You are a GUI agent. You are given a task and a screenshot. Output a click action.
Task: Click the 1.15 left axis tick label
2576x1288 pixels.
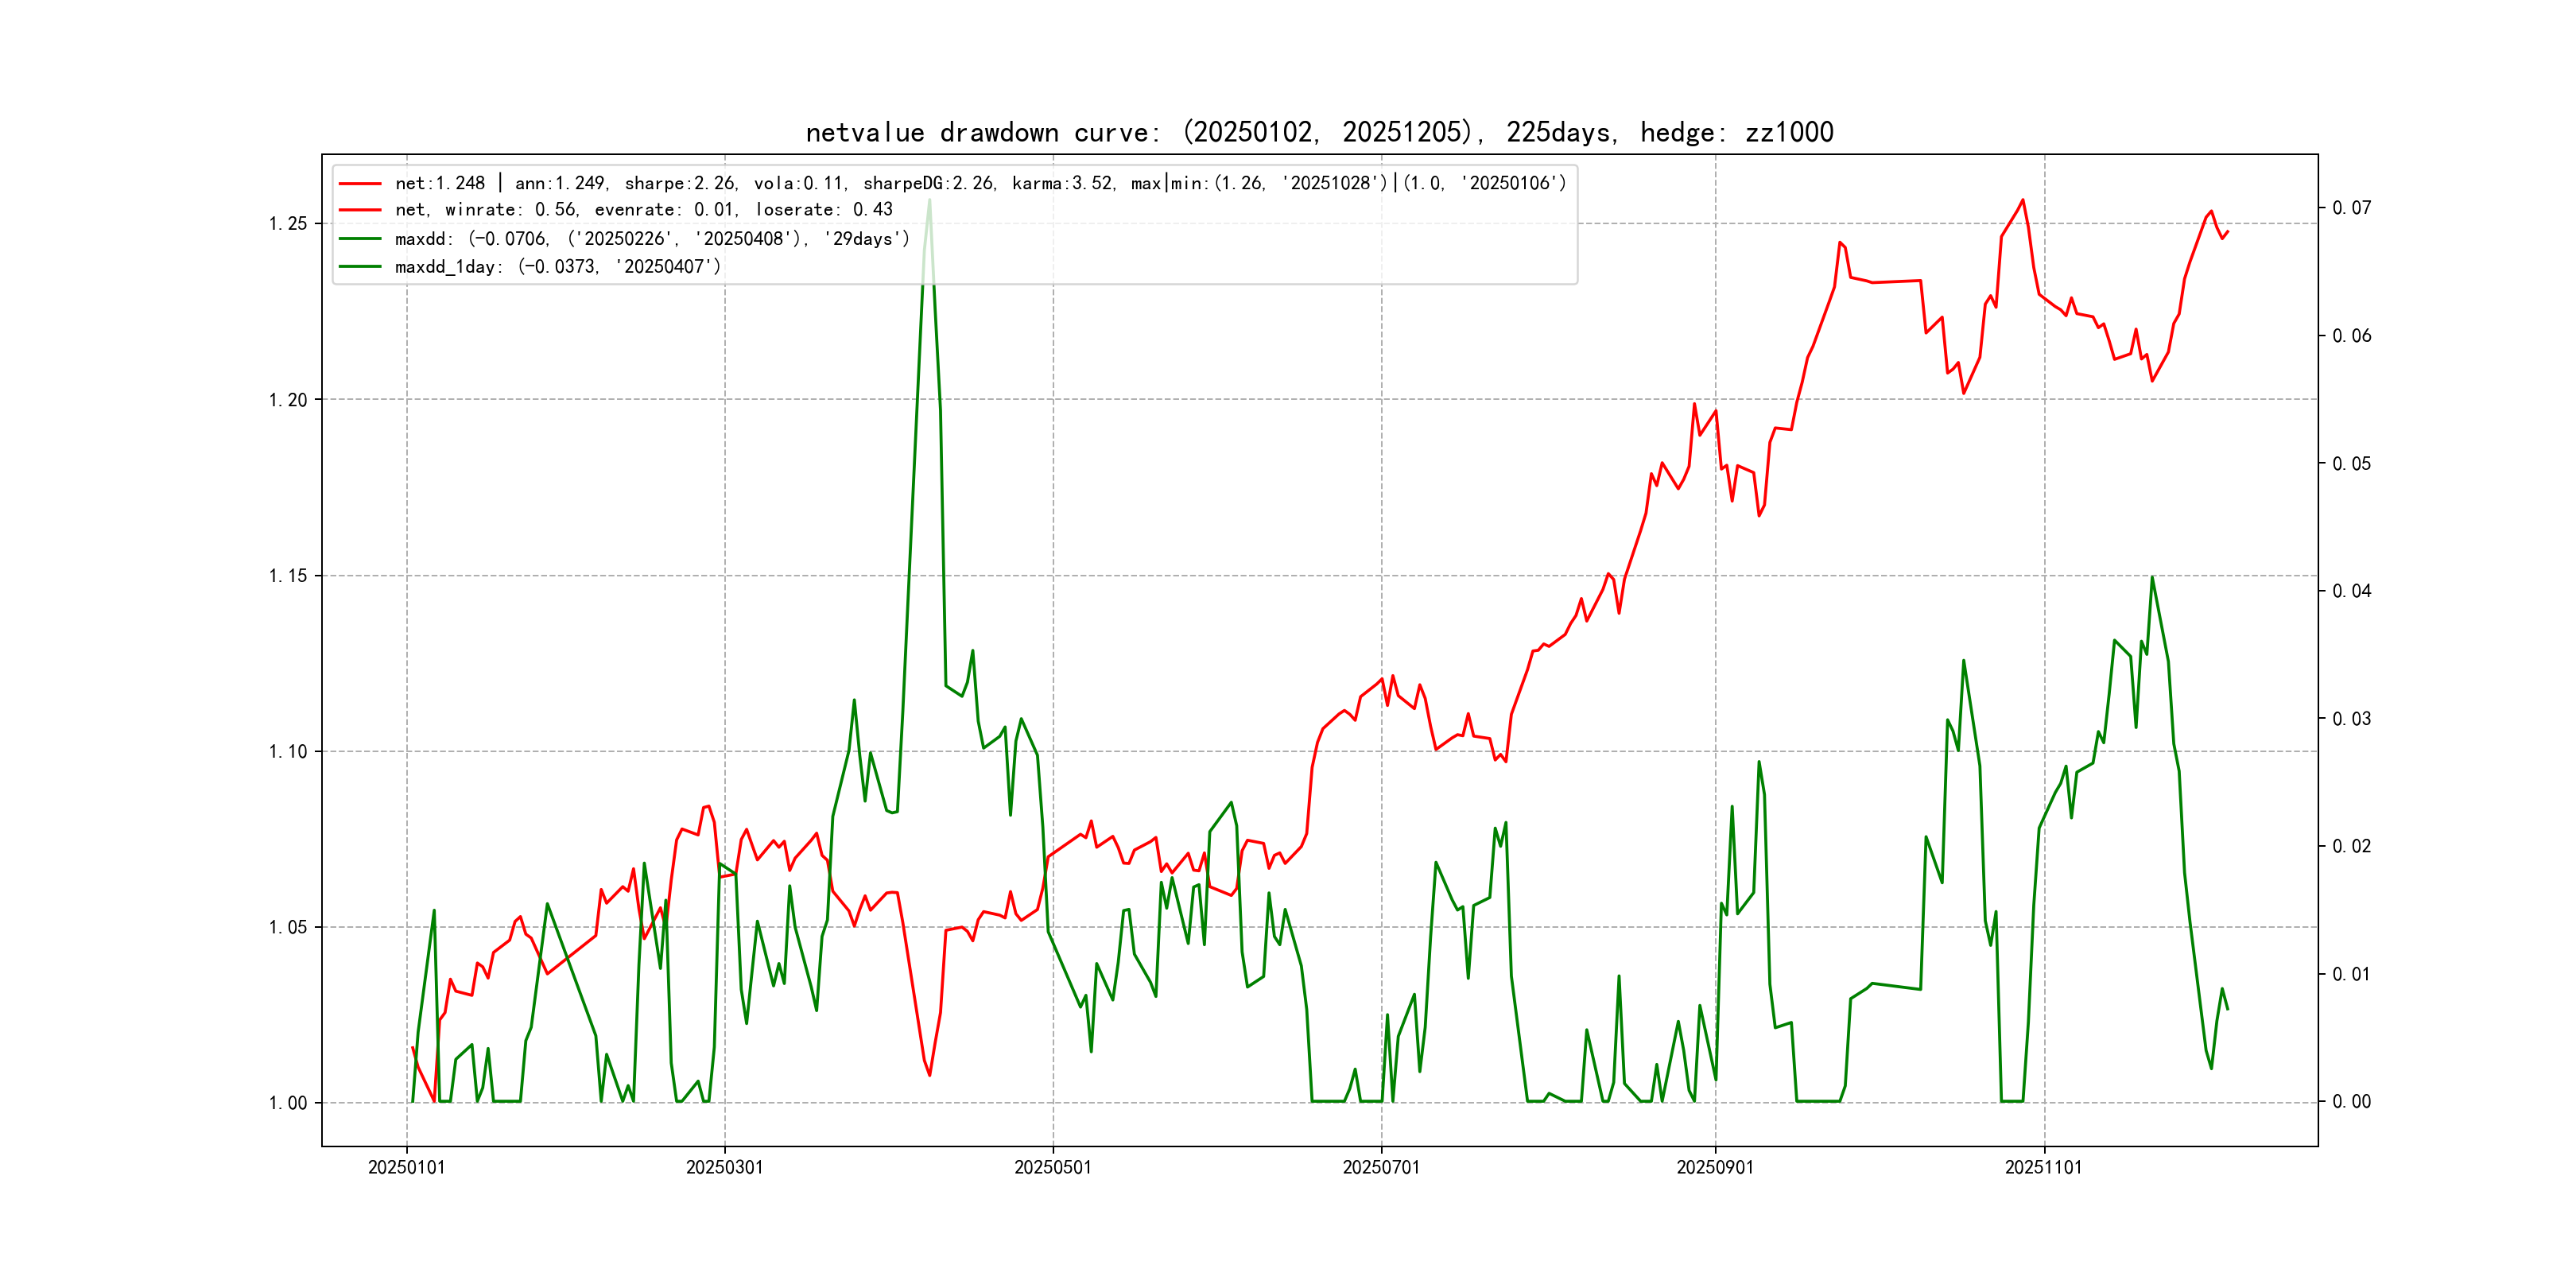point(288,576)
